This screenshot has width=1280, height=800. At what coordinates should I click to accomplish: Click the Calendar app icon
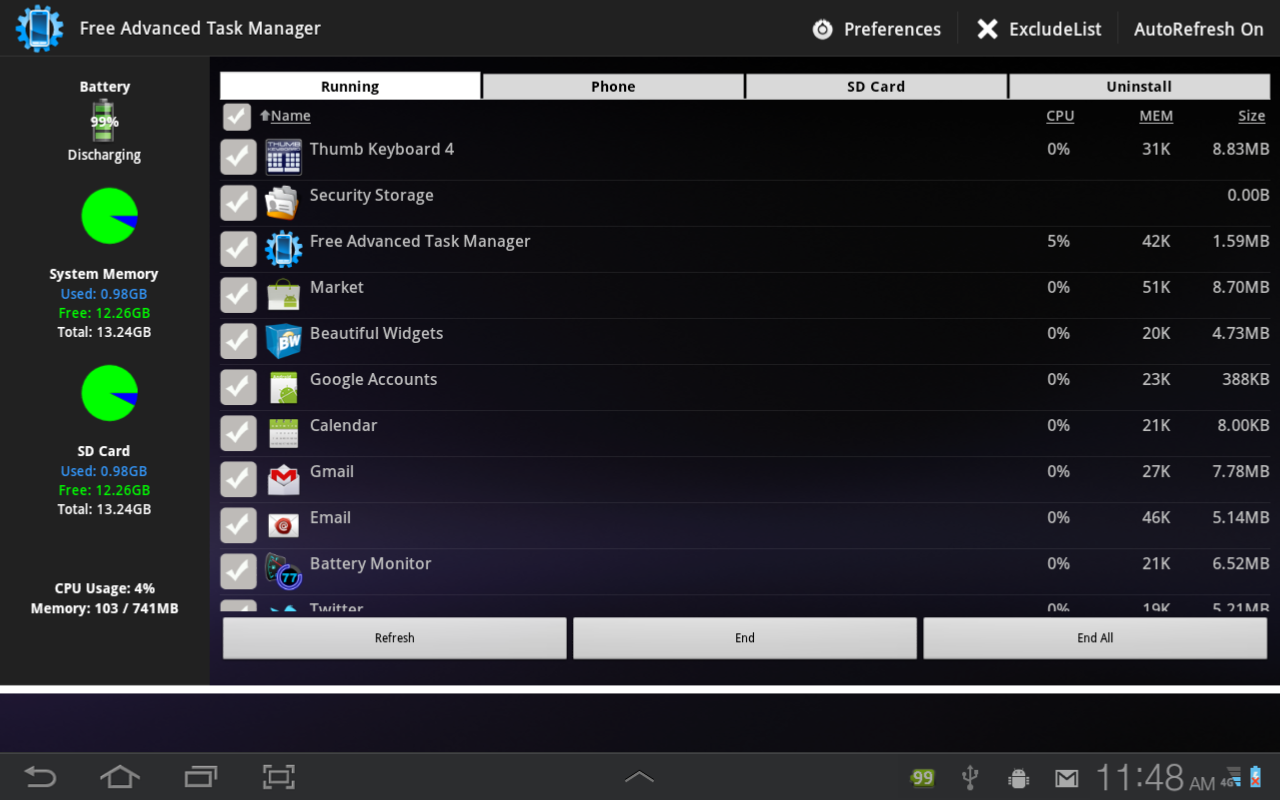pyautogui.click(x=284, y=433)
